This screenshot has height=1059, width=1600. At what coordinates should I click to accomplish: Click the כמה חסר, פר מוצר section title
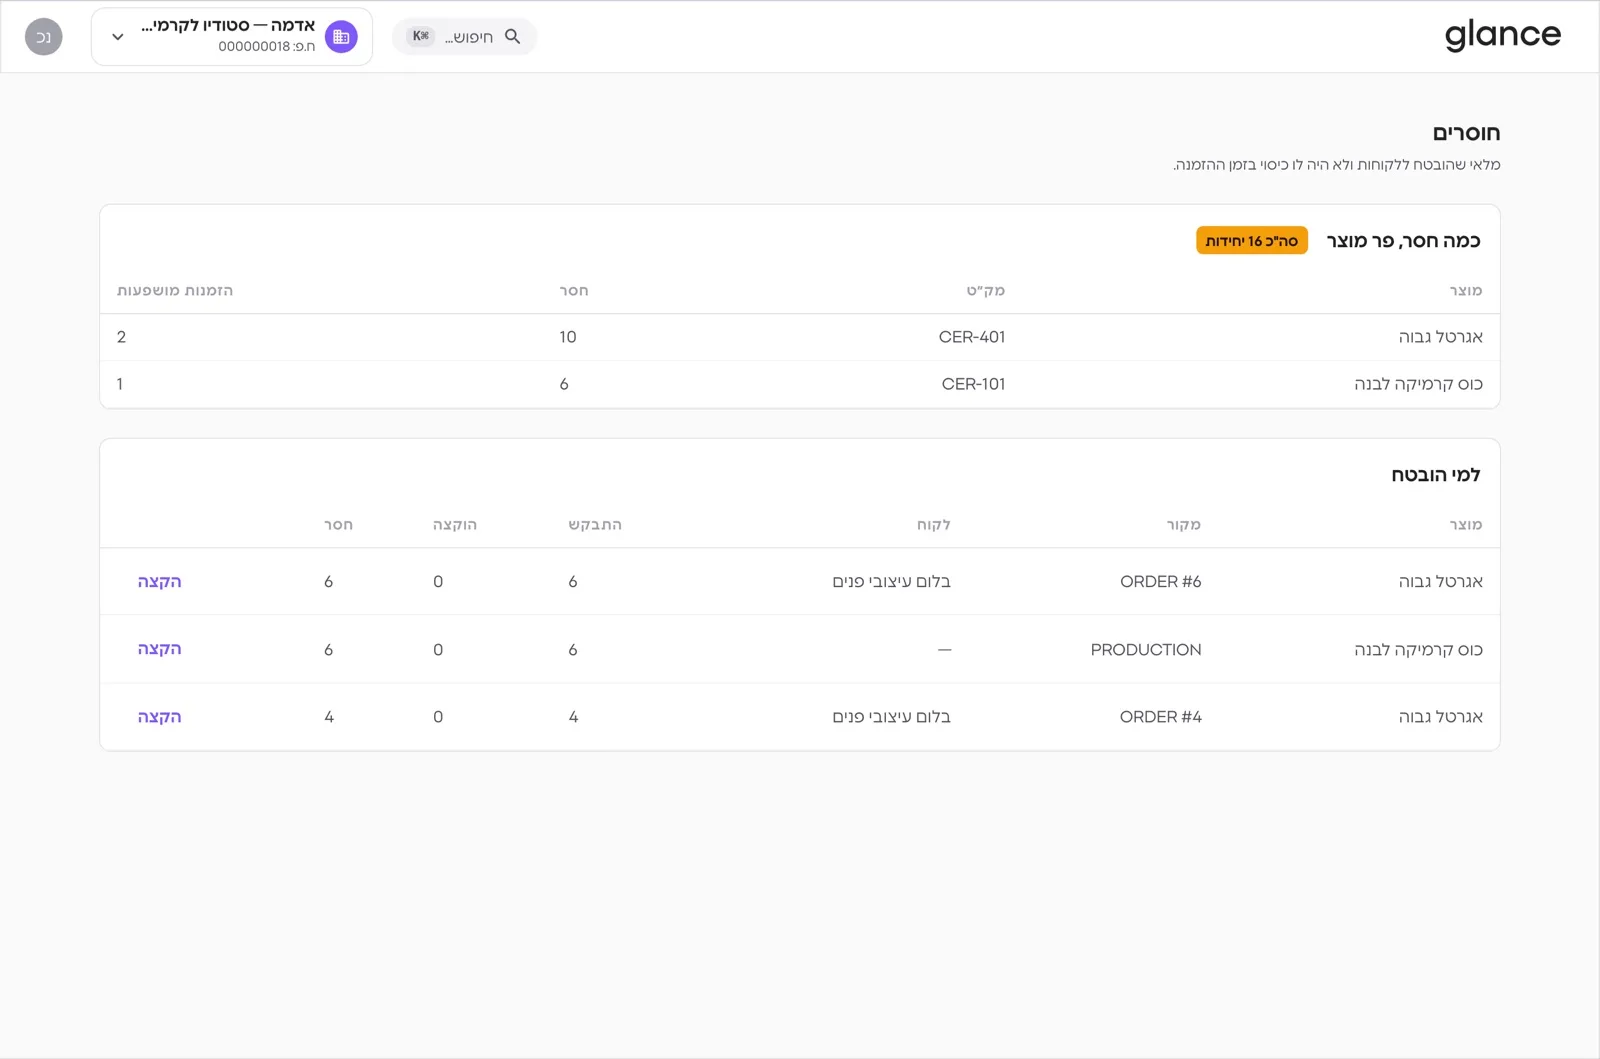tap(1404, 241)
